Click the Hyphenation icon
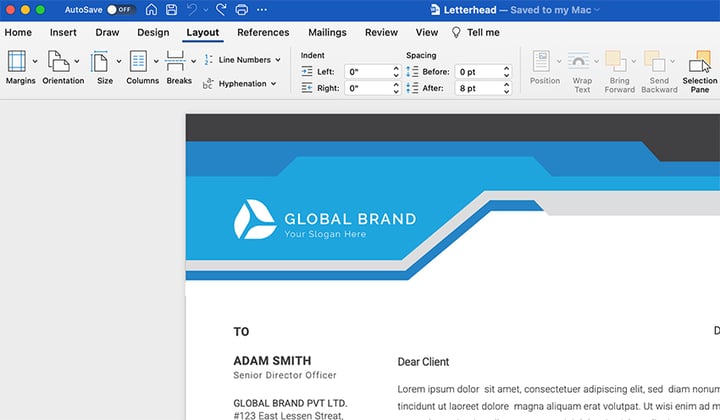720x420 pixels. (x=208, y=84)
